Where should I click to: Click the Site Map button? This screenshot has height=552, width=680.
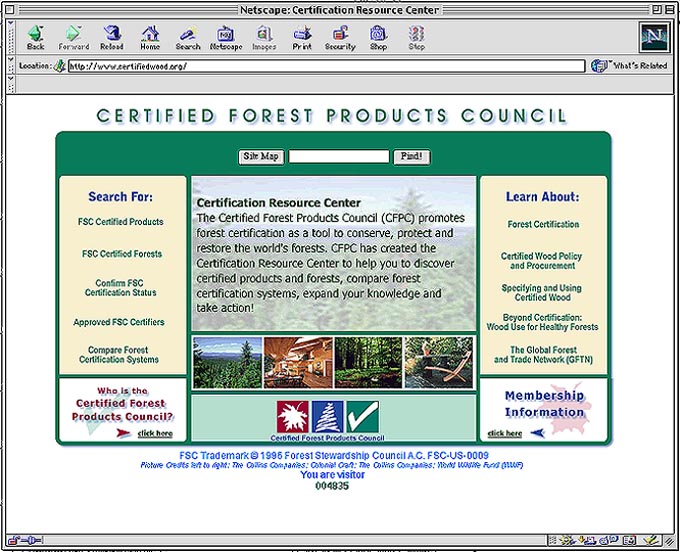(261, 157)
